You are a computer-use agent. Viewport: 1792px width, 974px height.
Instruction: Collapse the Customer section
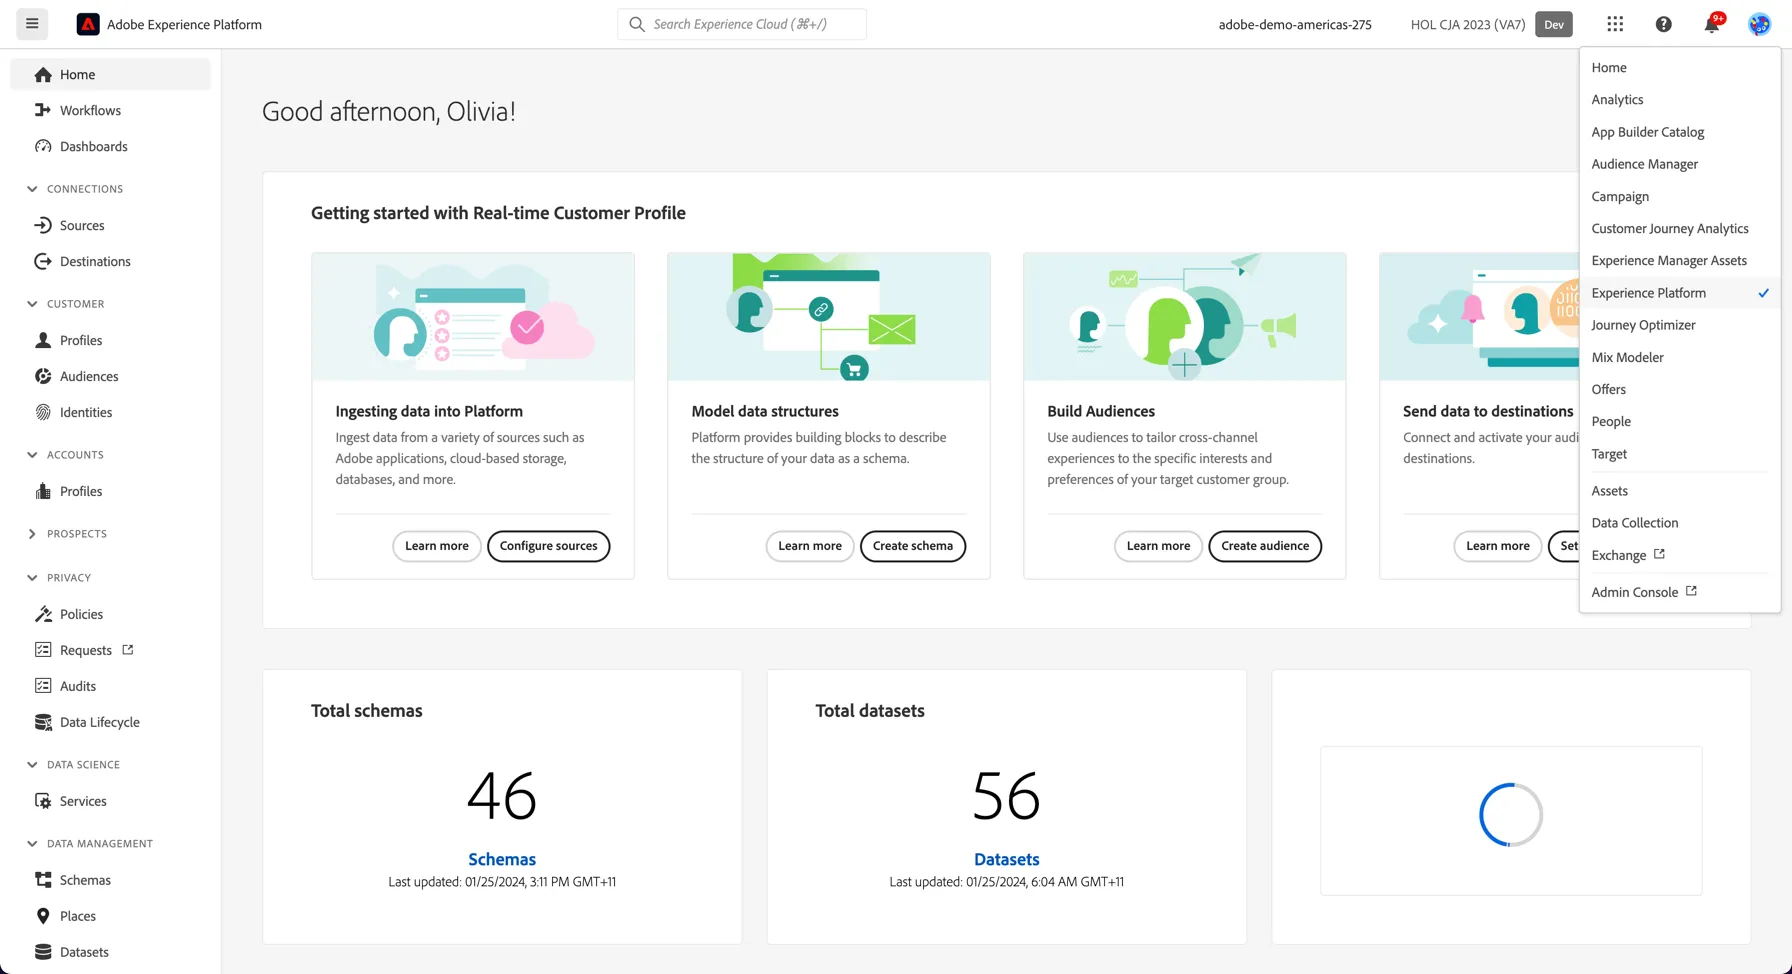32,304
